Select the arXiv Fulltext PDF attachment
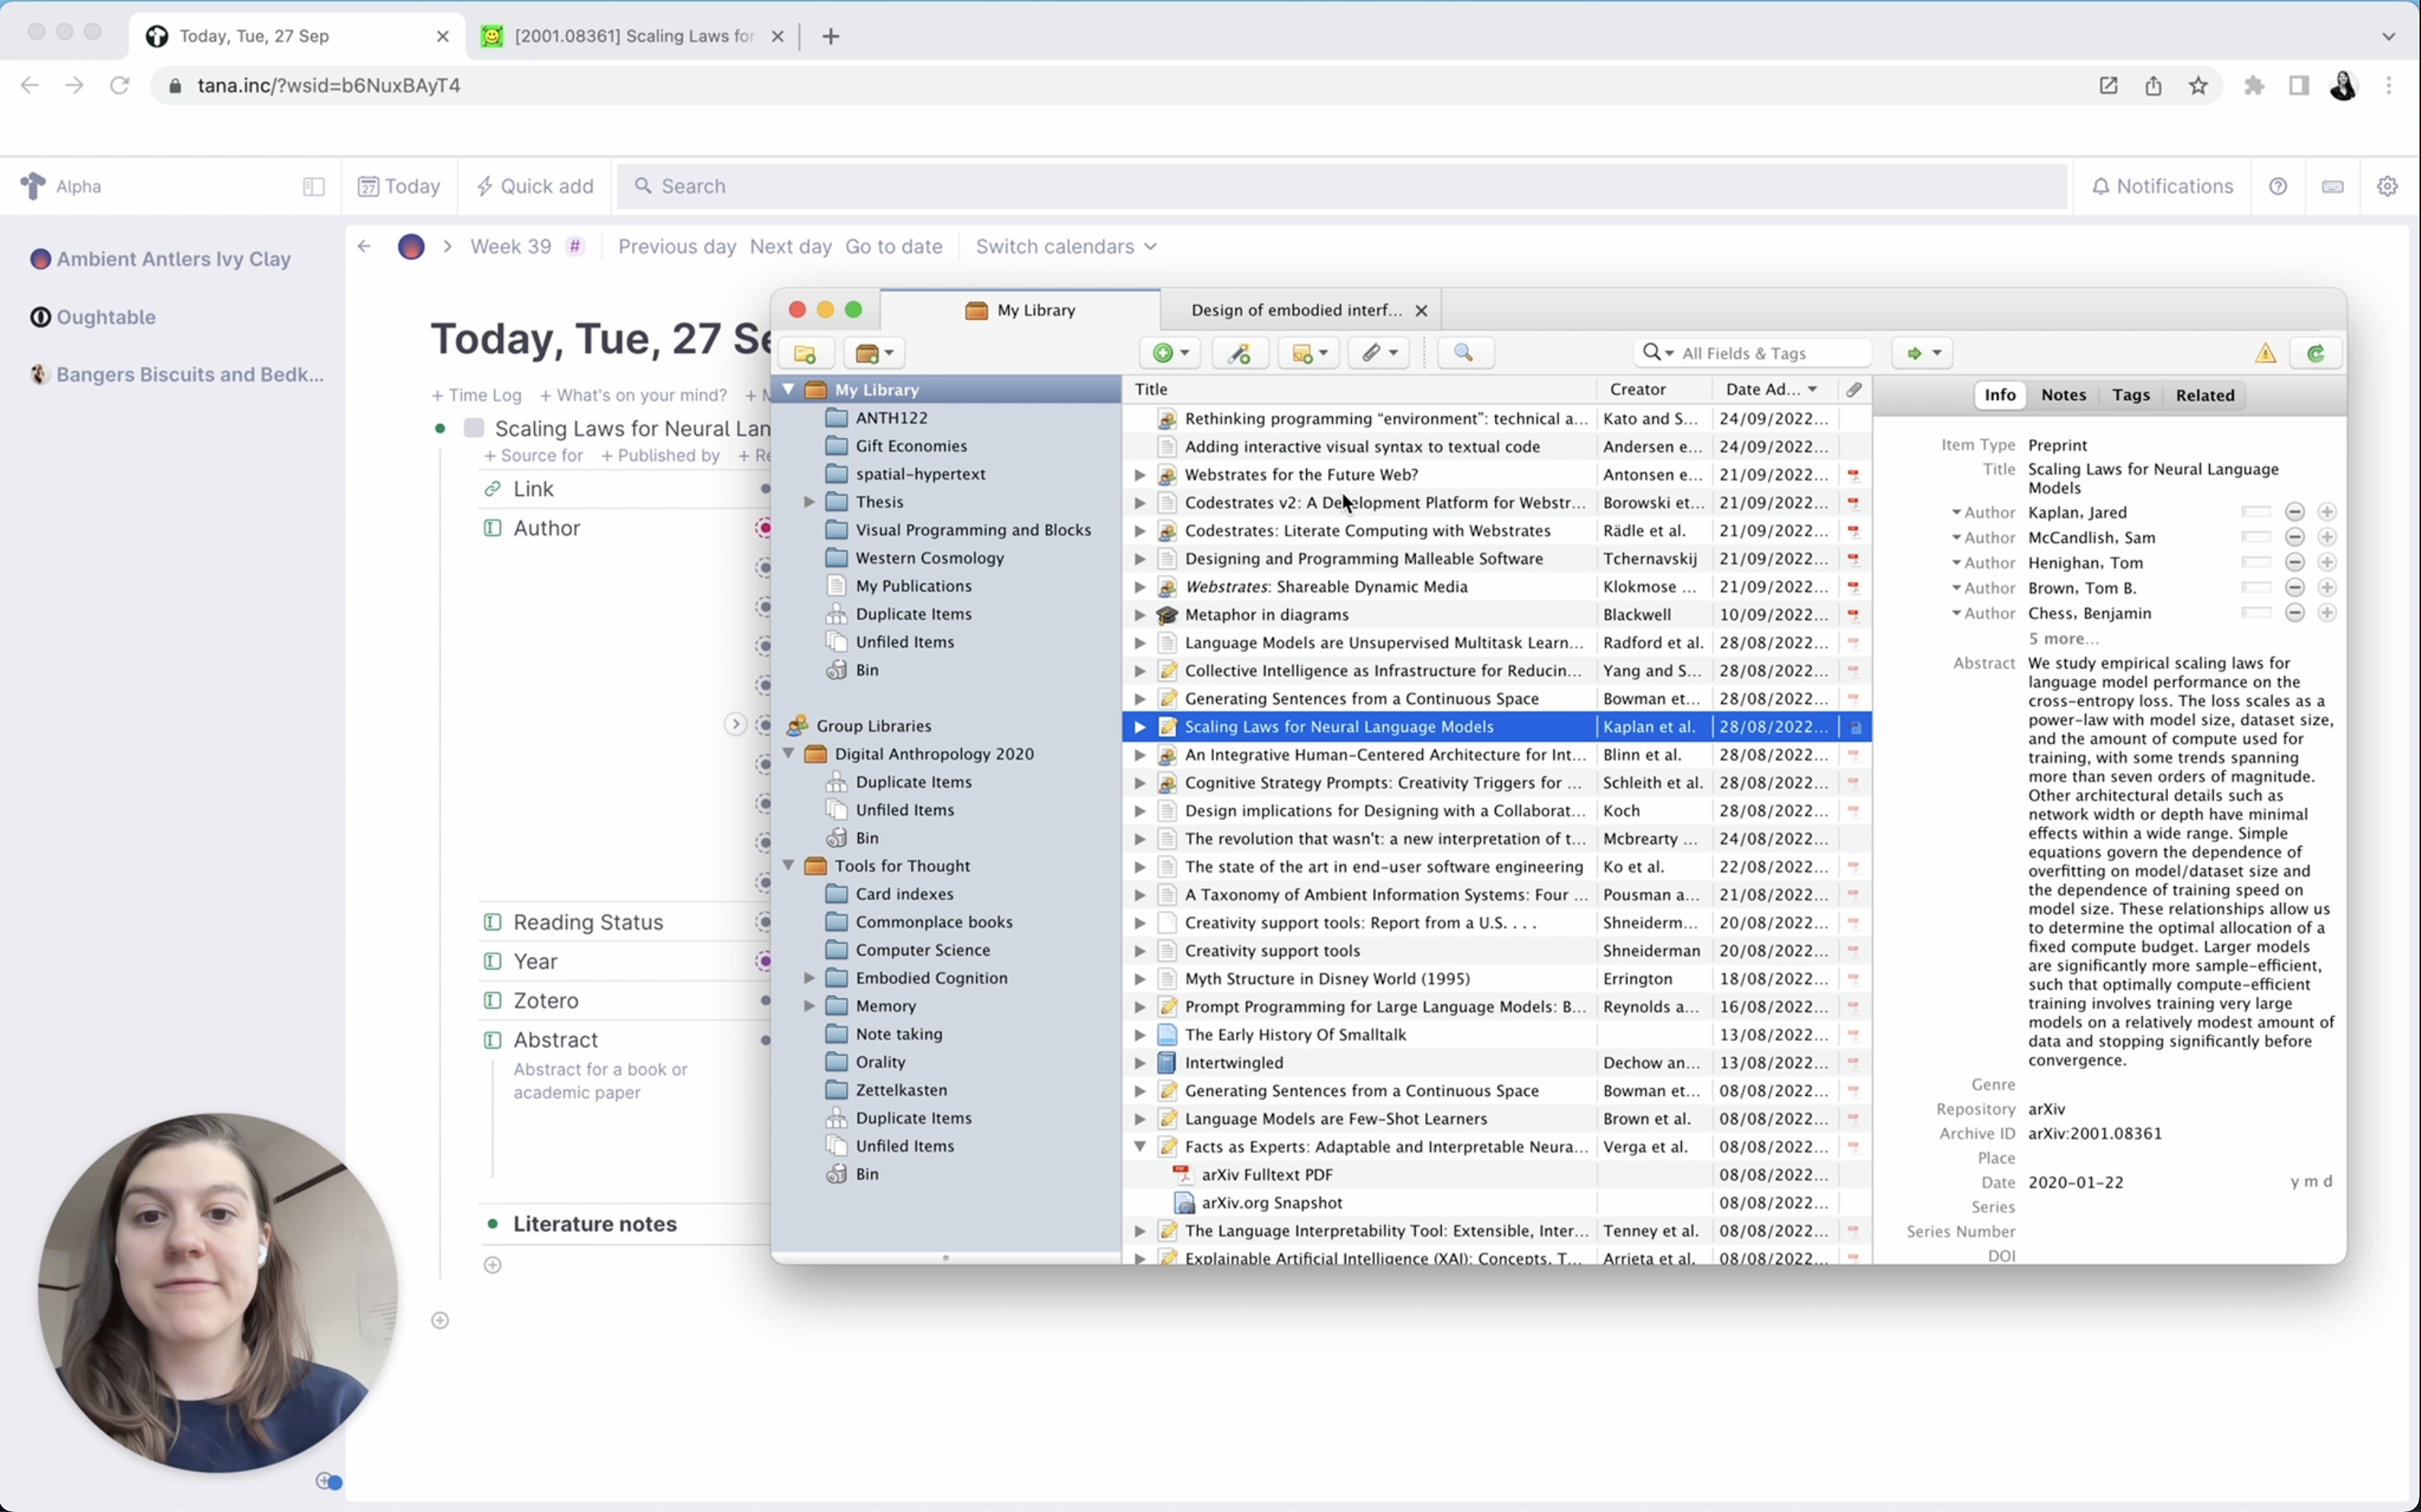The width and height of the screenshot is (2421, 1512). click(1266, 1174)
